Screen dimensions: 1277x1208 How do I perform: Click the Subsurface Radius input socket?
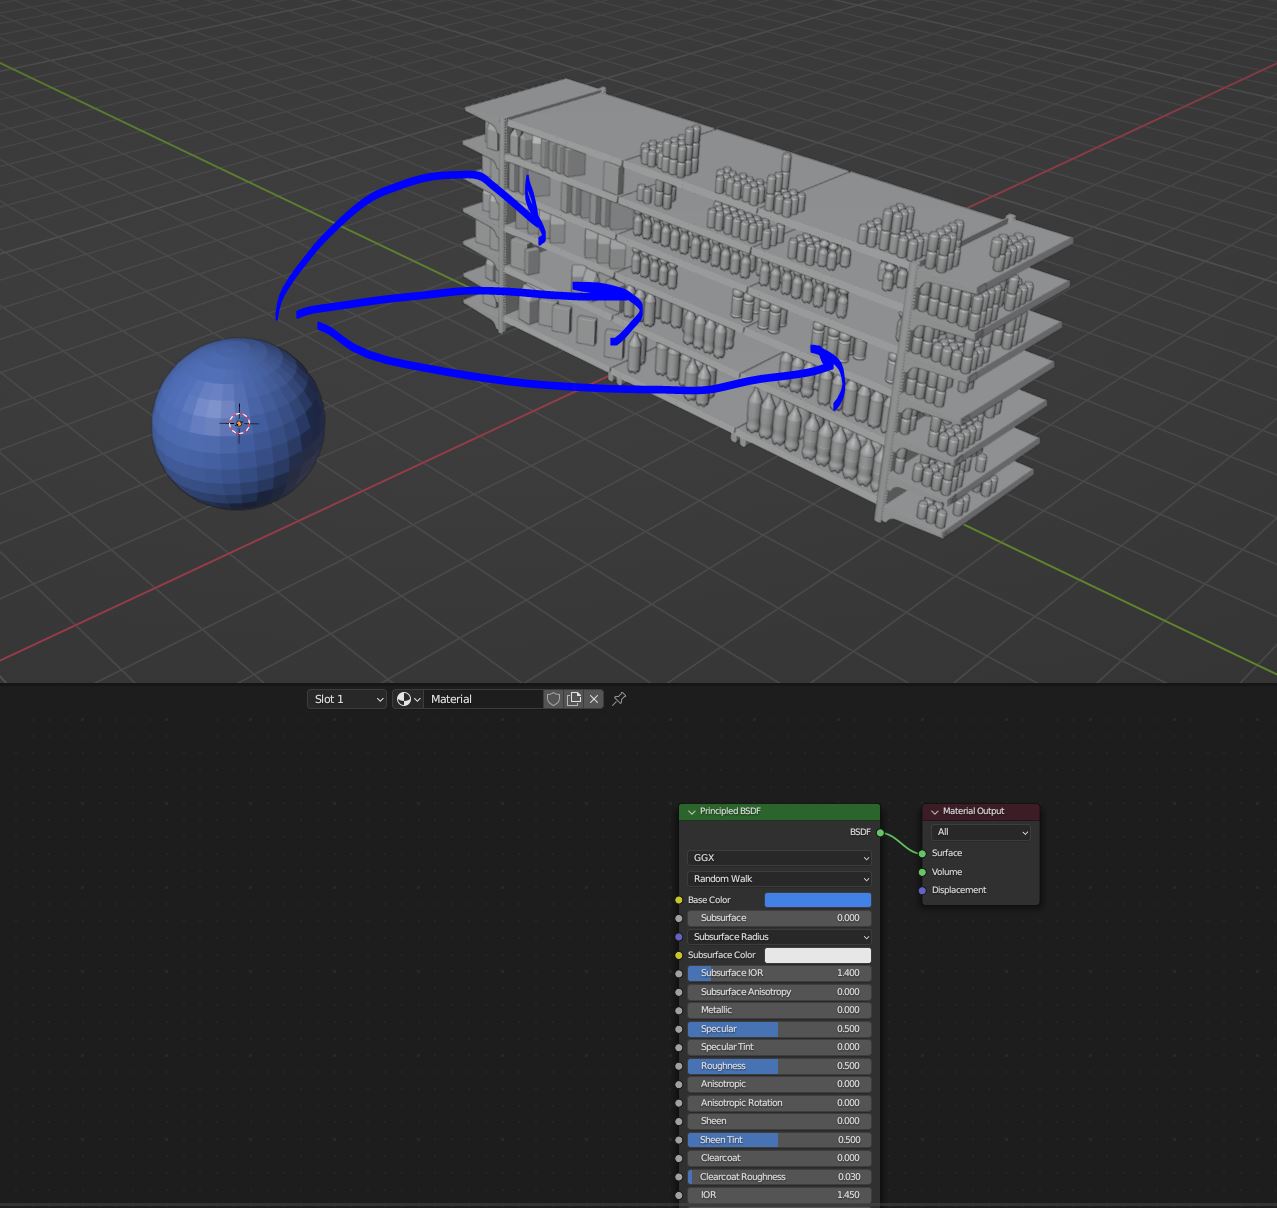(x=679, y=937)
